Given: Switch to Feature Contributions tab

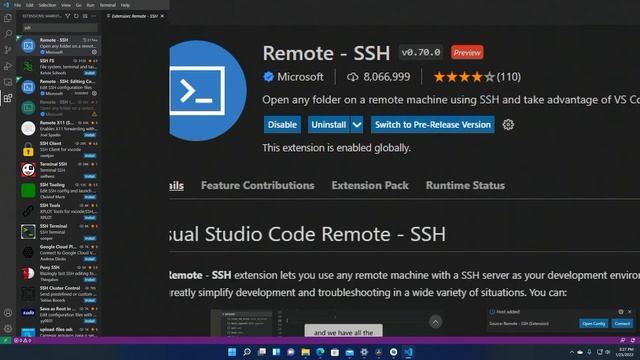Looking at the screenshot, I should coord(258,185).
